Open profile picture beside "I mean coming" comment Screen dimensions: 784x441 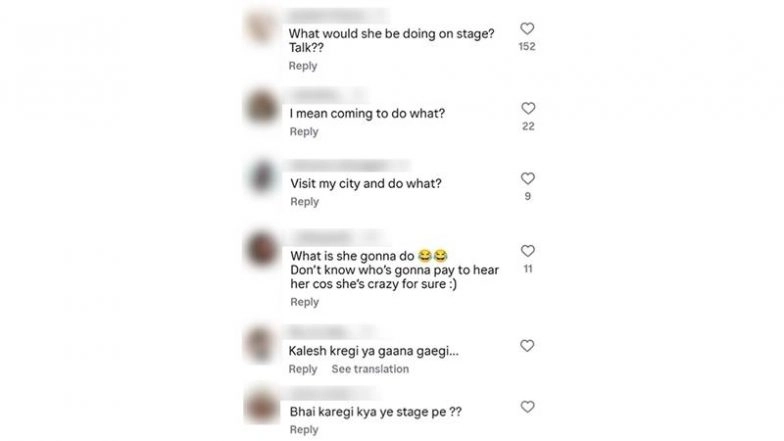point(262,107)
